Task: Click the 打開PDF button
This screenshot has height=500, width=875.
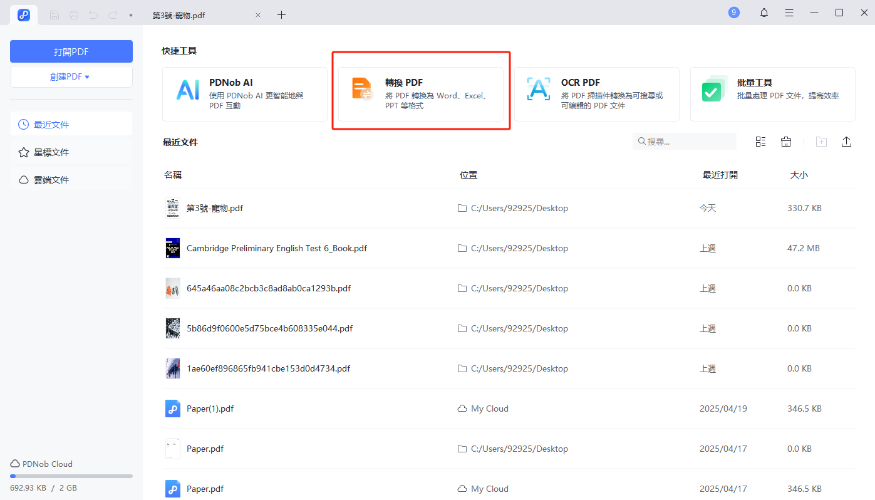Action: point(71,51)
